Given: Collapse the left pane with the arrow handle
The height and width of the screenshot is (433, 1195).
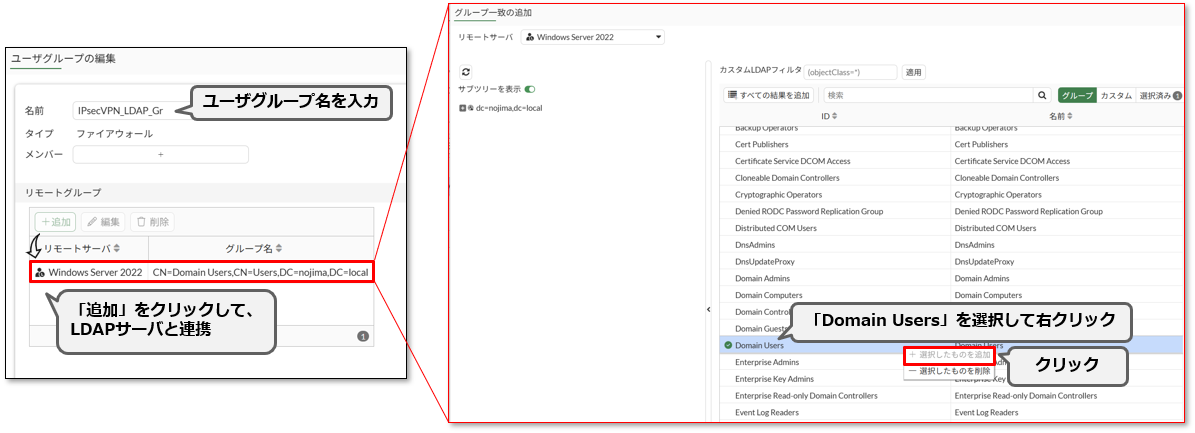Looking at the screenshot, I should pyautogui.click(x=709, y=309).
